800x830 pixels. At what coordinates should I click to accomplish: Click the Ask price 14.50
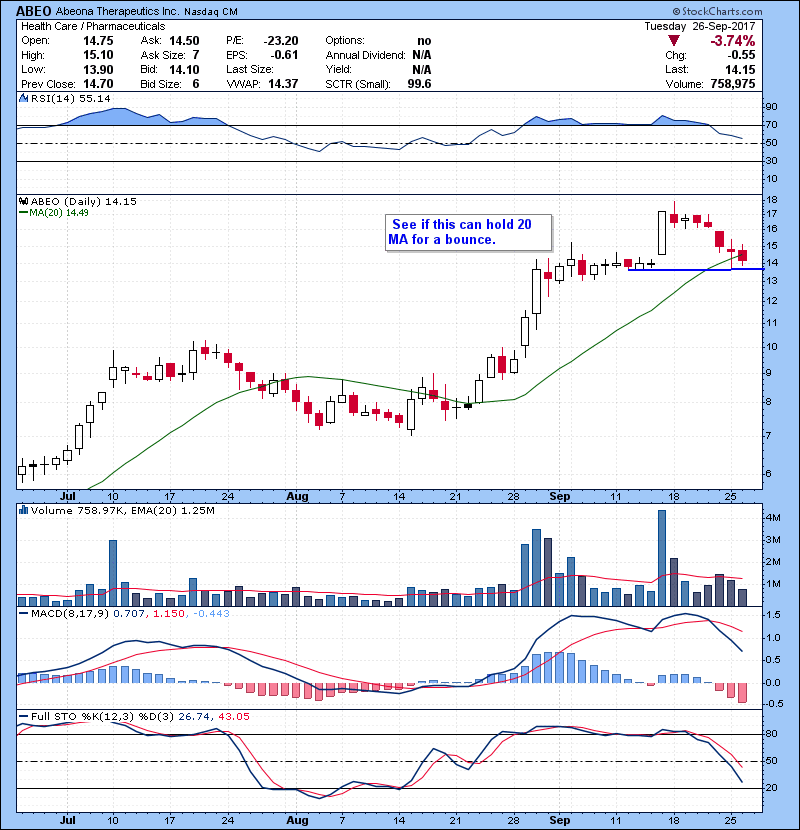pyautogui.click(x=184, y=41)
